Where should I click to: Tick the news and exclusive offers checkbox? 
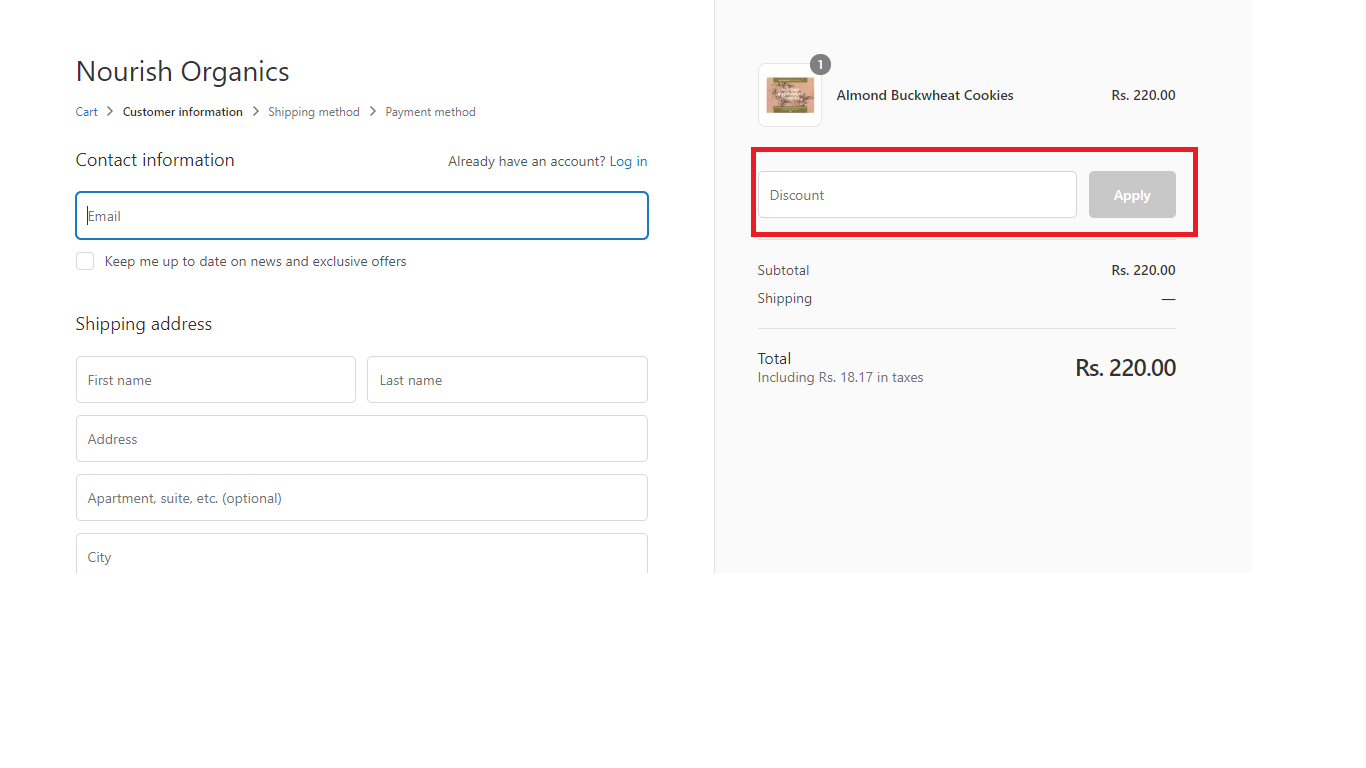[x=85, y=261]
